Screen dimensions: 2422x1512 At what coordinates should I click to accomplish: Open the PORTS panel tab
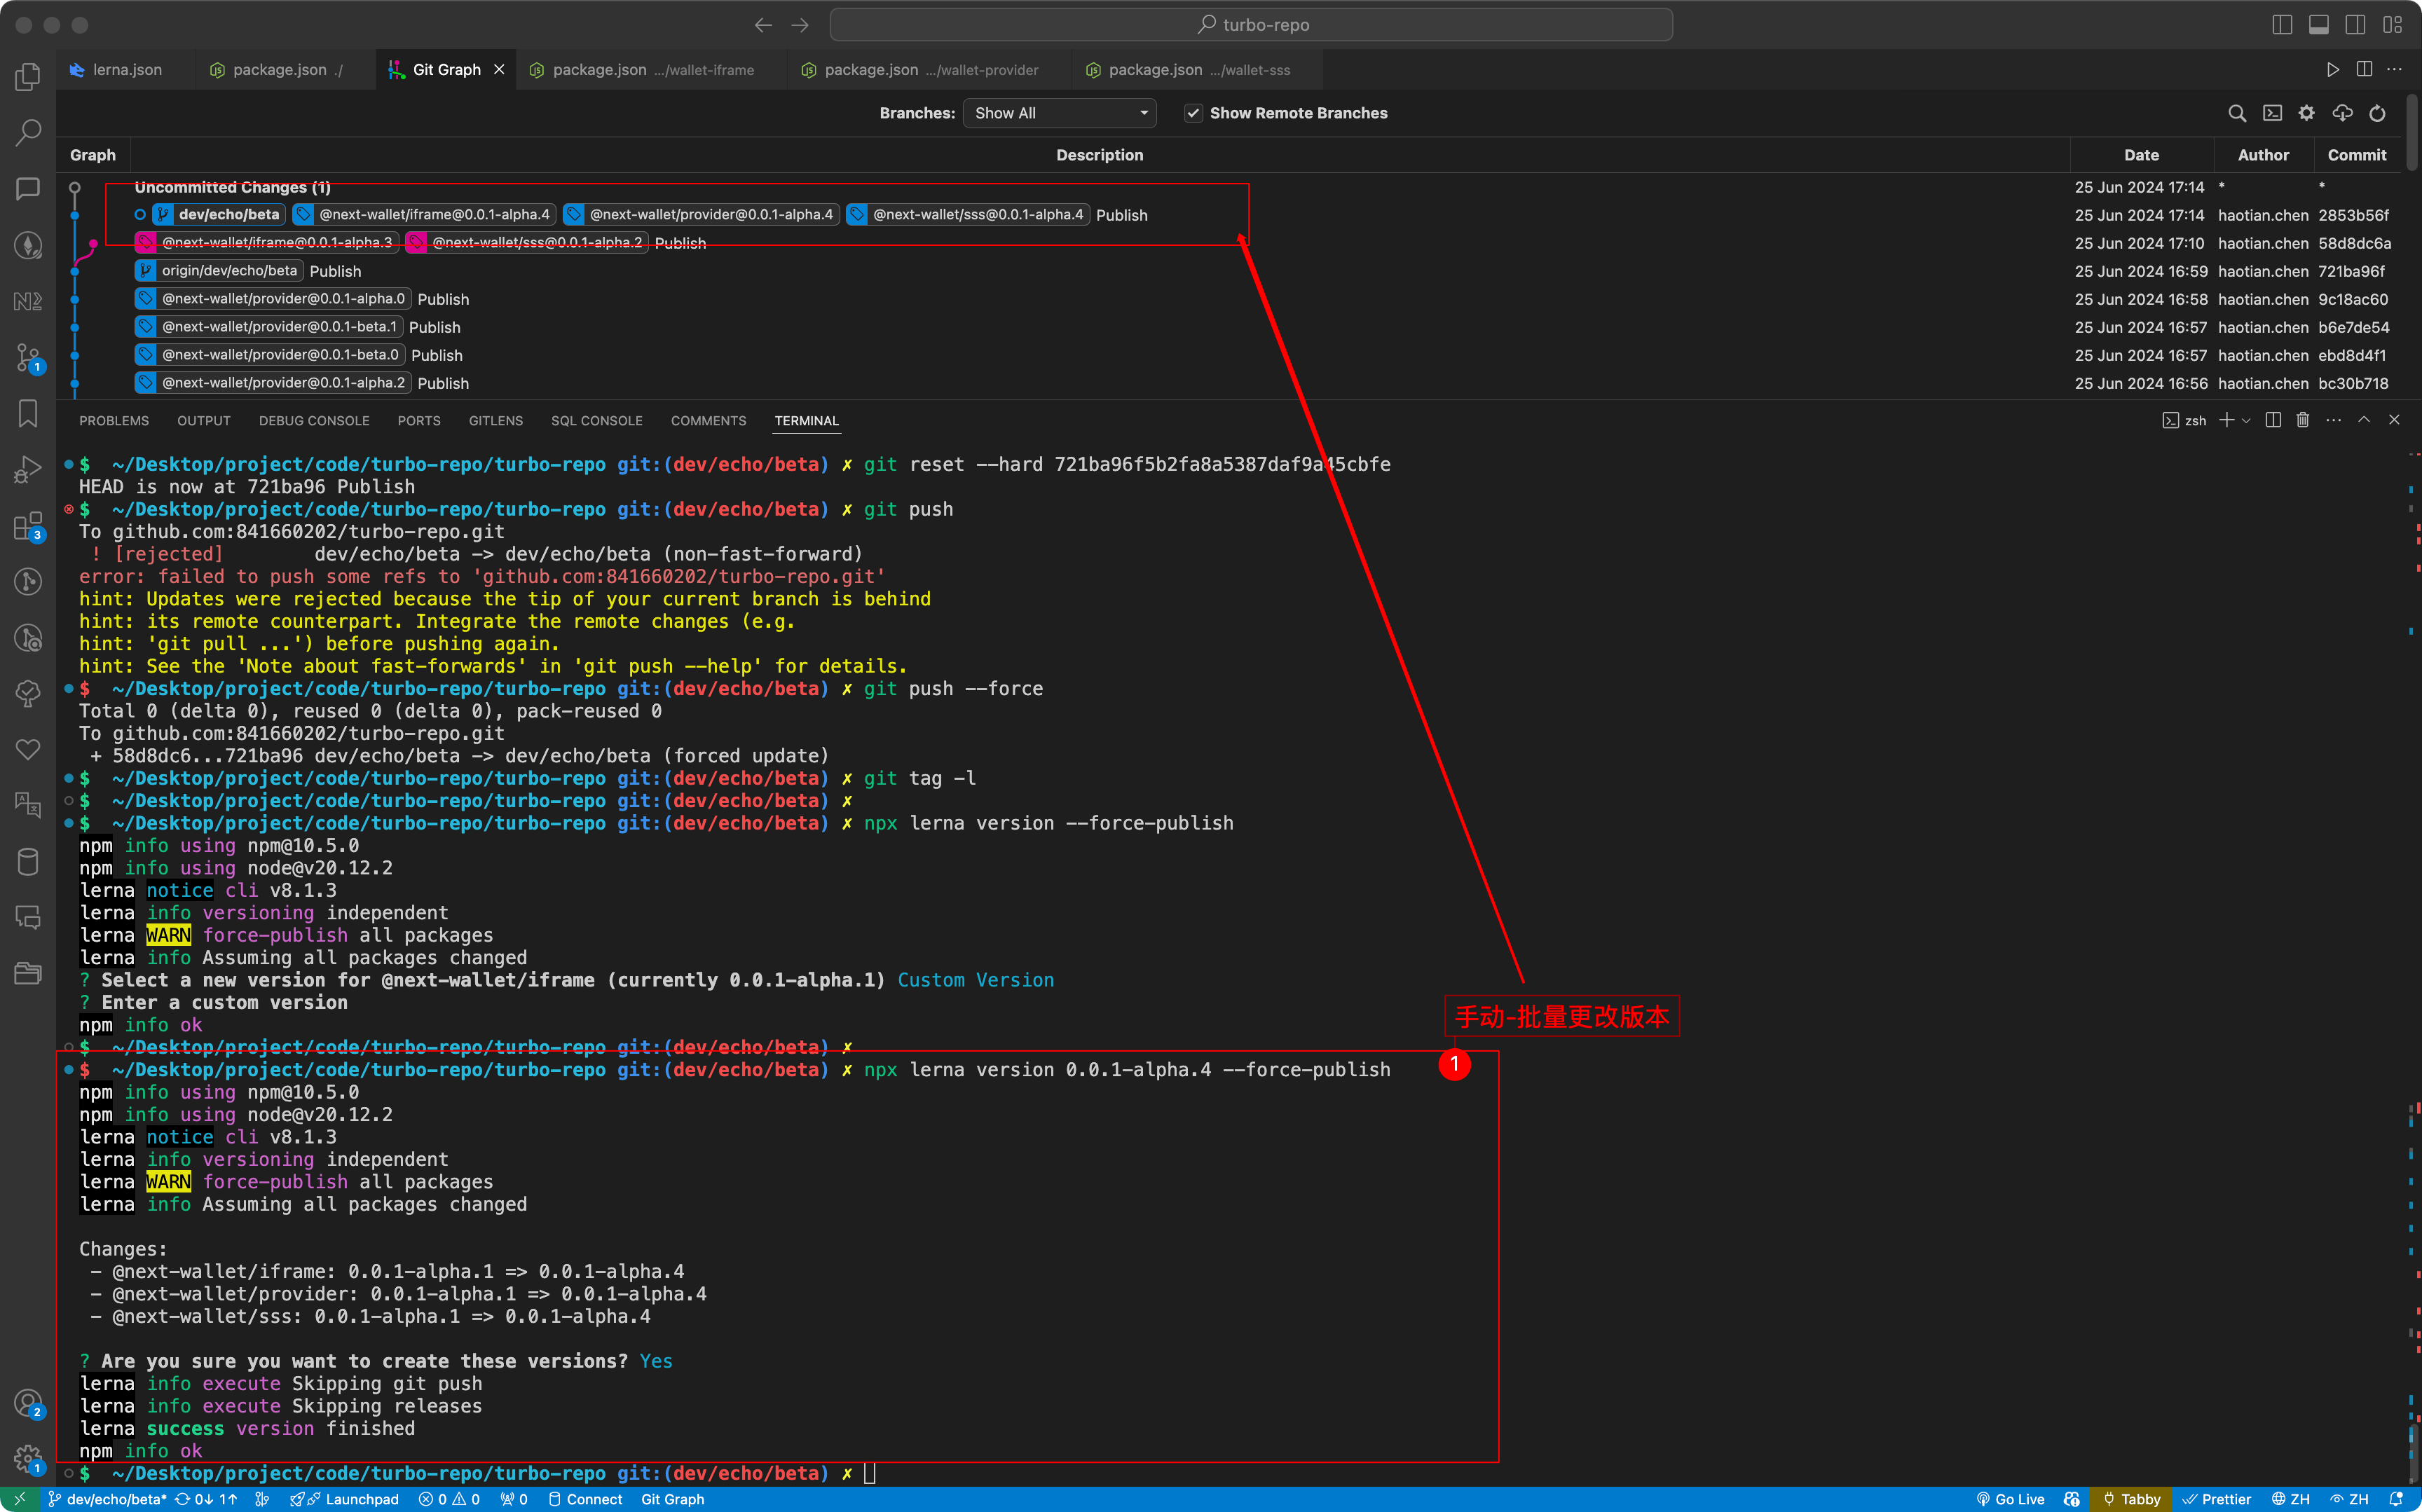pos(419,421)
